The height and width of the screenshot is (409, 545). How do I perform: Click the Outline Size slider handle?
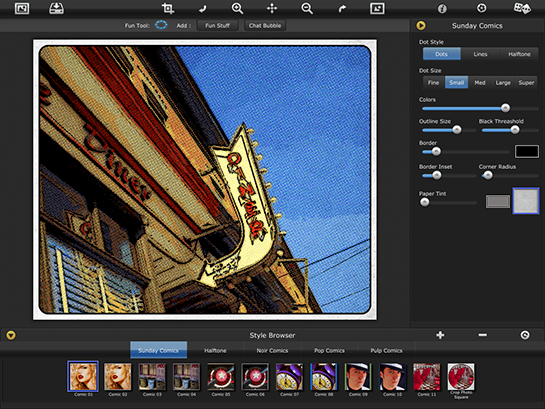point(457,130)
